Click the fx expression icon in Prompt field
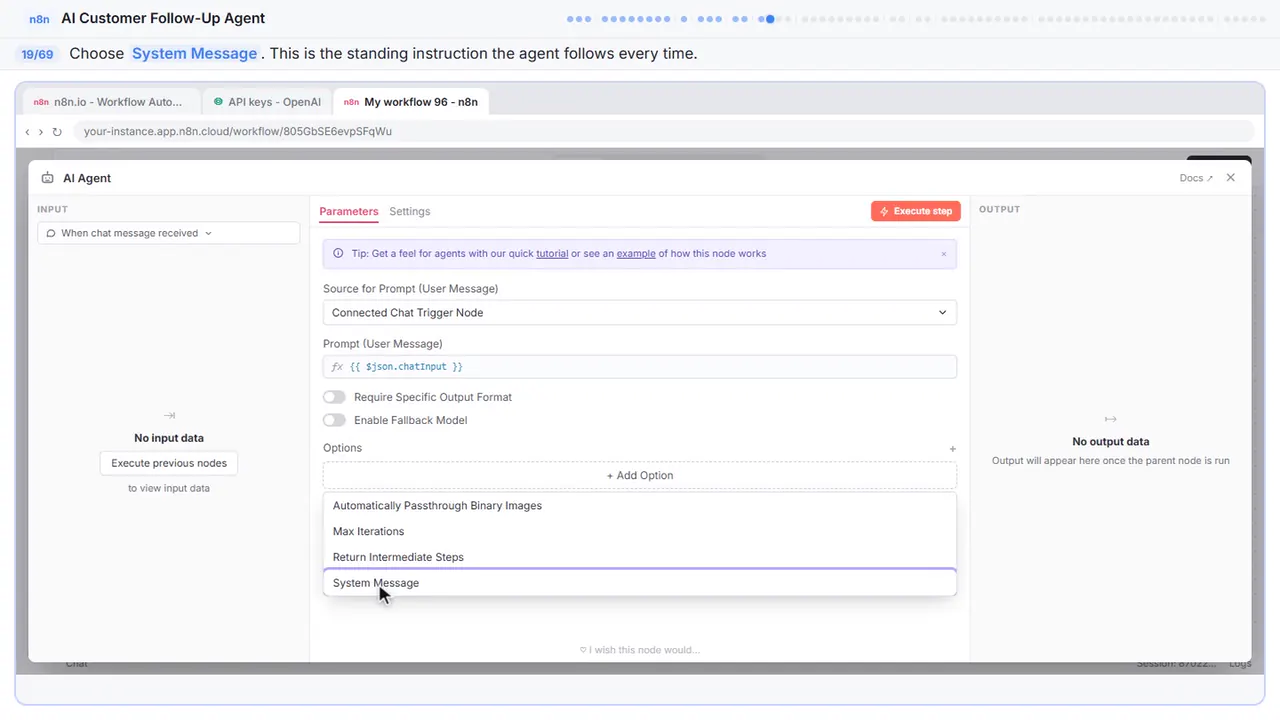Image resolution: width=1280 pixels, height=720 pixels. coord(337,367)
